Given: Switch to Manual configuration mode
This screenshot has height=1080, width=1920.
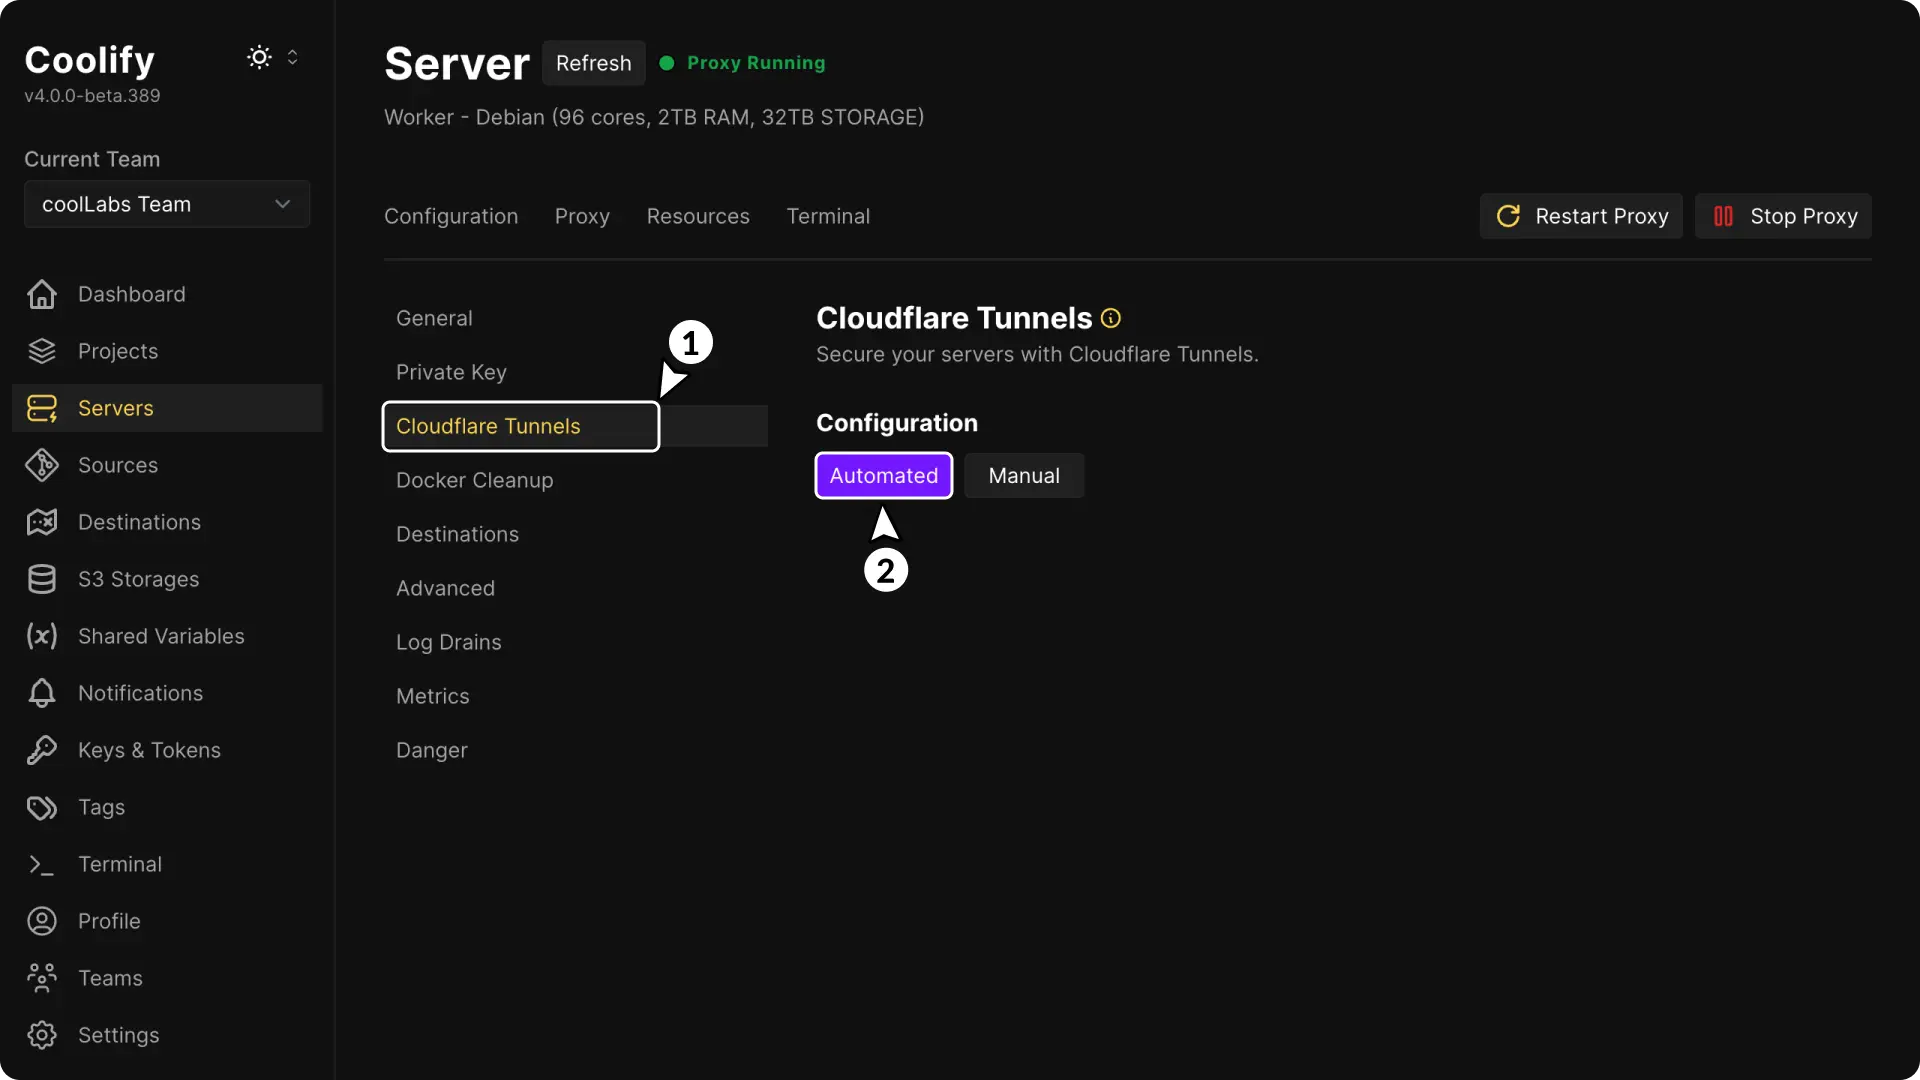Looking at the screenshot, I should click(1024, 476).
